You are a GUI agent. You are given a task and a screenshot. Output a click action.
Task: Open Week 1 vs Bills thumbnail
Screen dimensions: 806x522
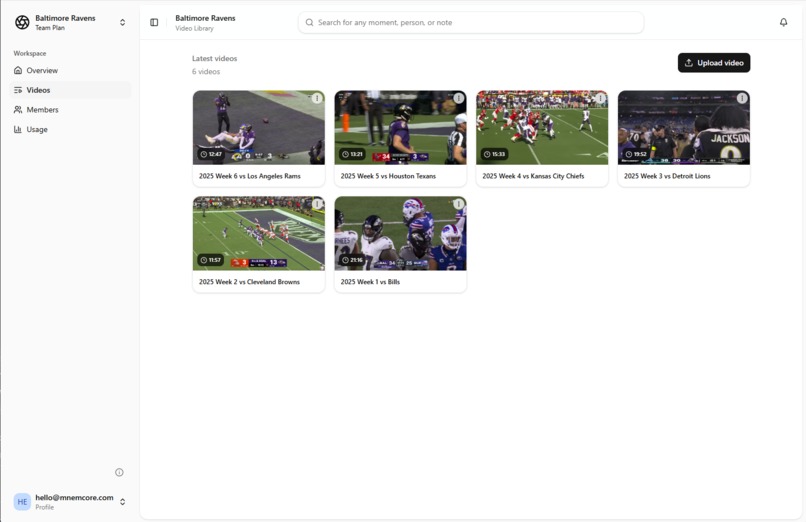(x=400, y=234)
